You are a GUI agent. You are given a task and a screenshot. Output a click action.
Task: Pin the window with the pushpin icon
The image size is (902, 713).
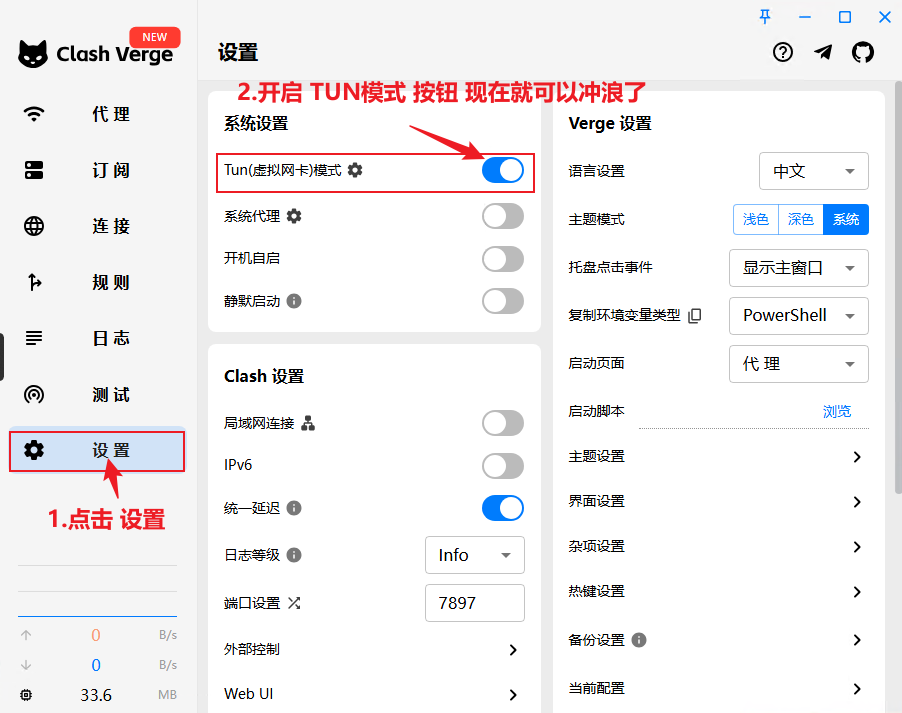point(766,16)
